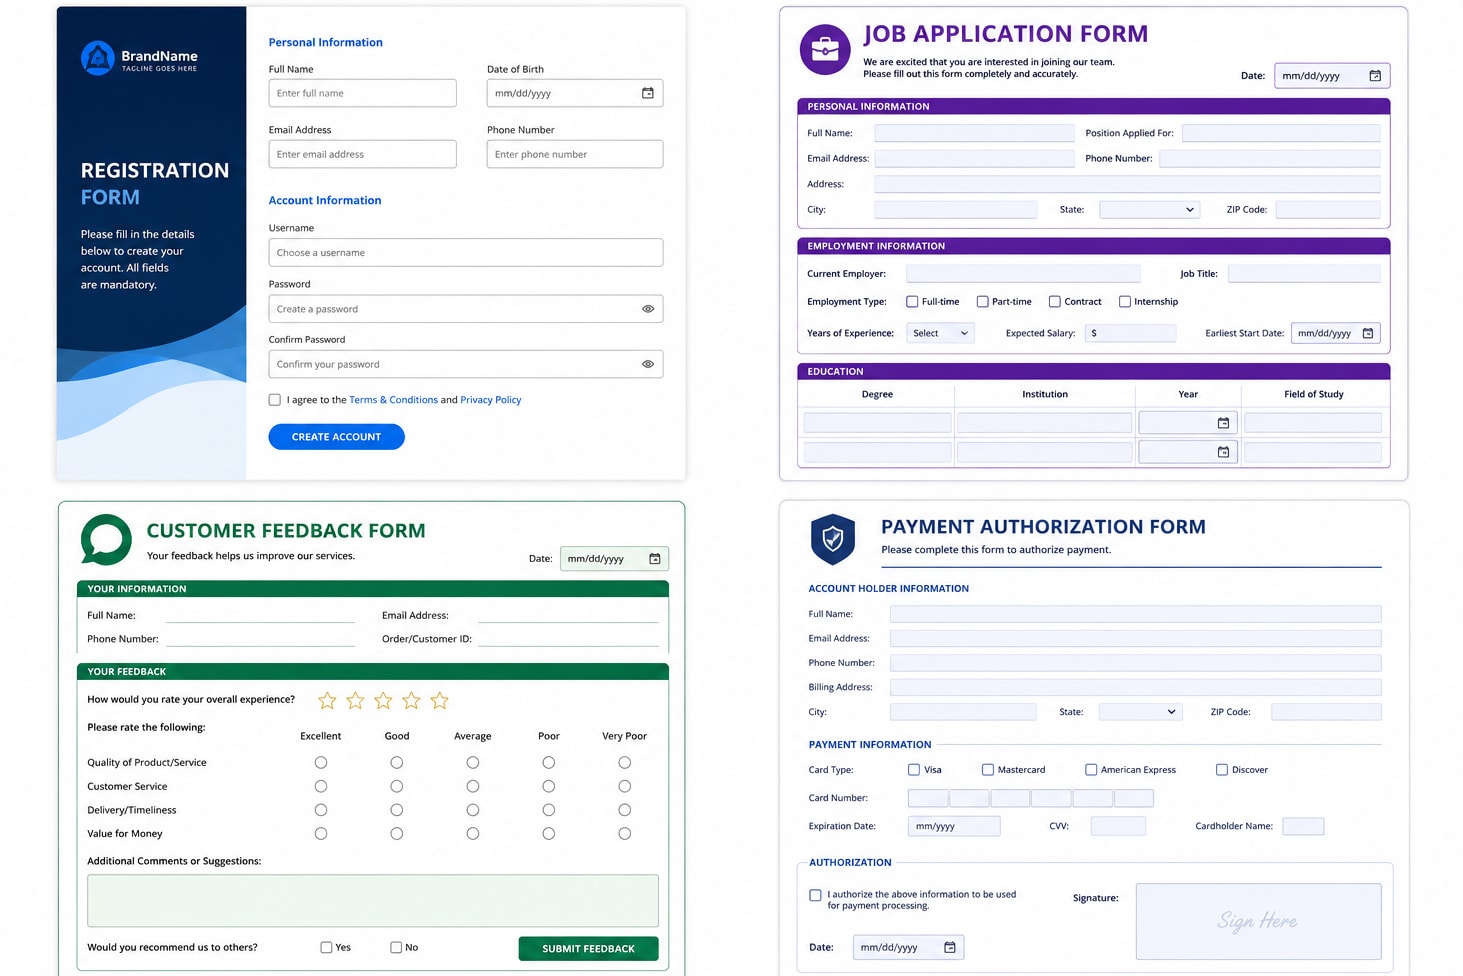Click the CREATE ACCOUNT button
This screenshot has width=1463, height=976.
click(336, 437)
